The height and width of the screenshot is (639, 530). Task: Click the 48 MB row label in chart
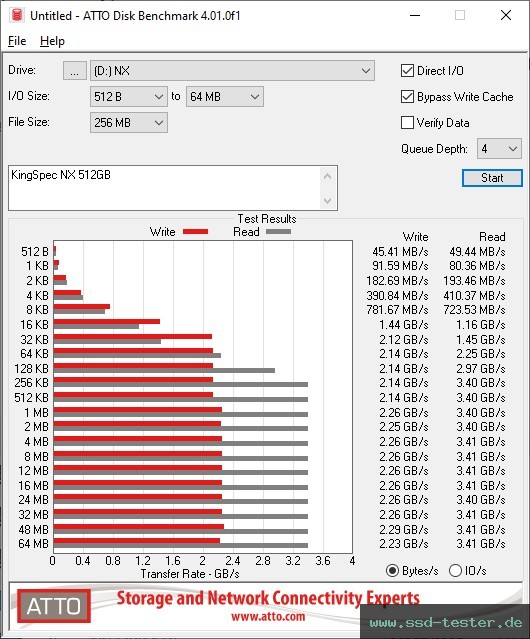[x=33, y=530]
